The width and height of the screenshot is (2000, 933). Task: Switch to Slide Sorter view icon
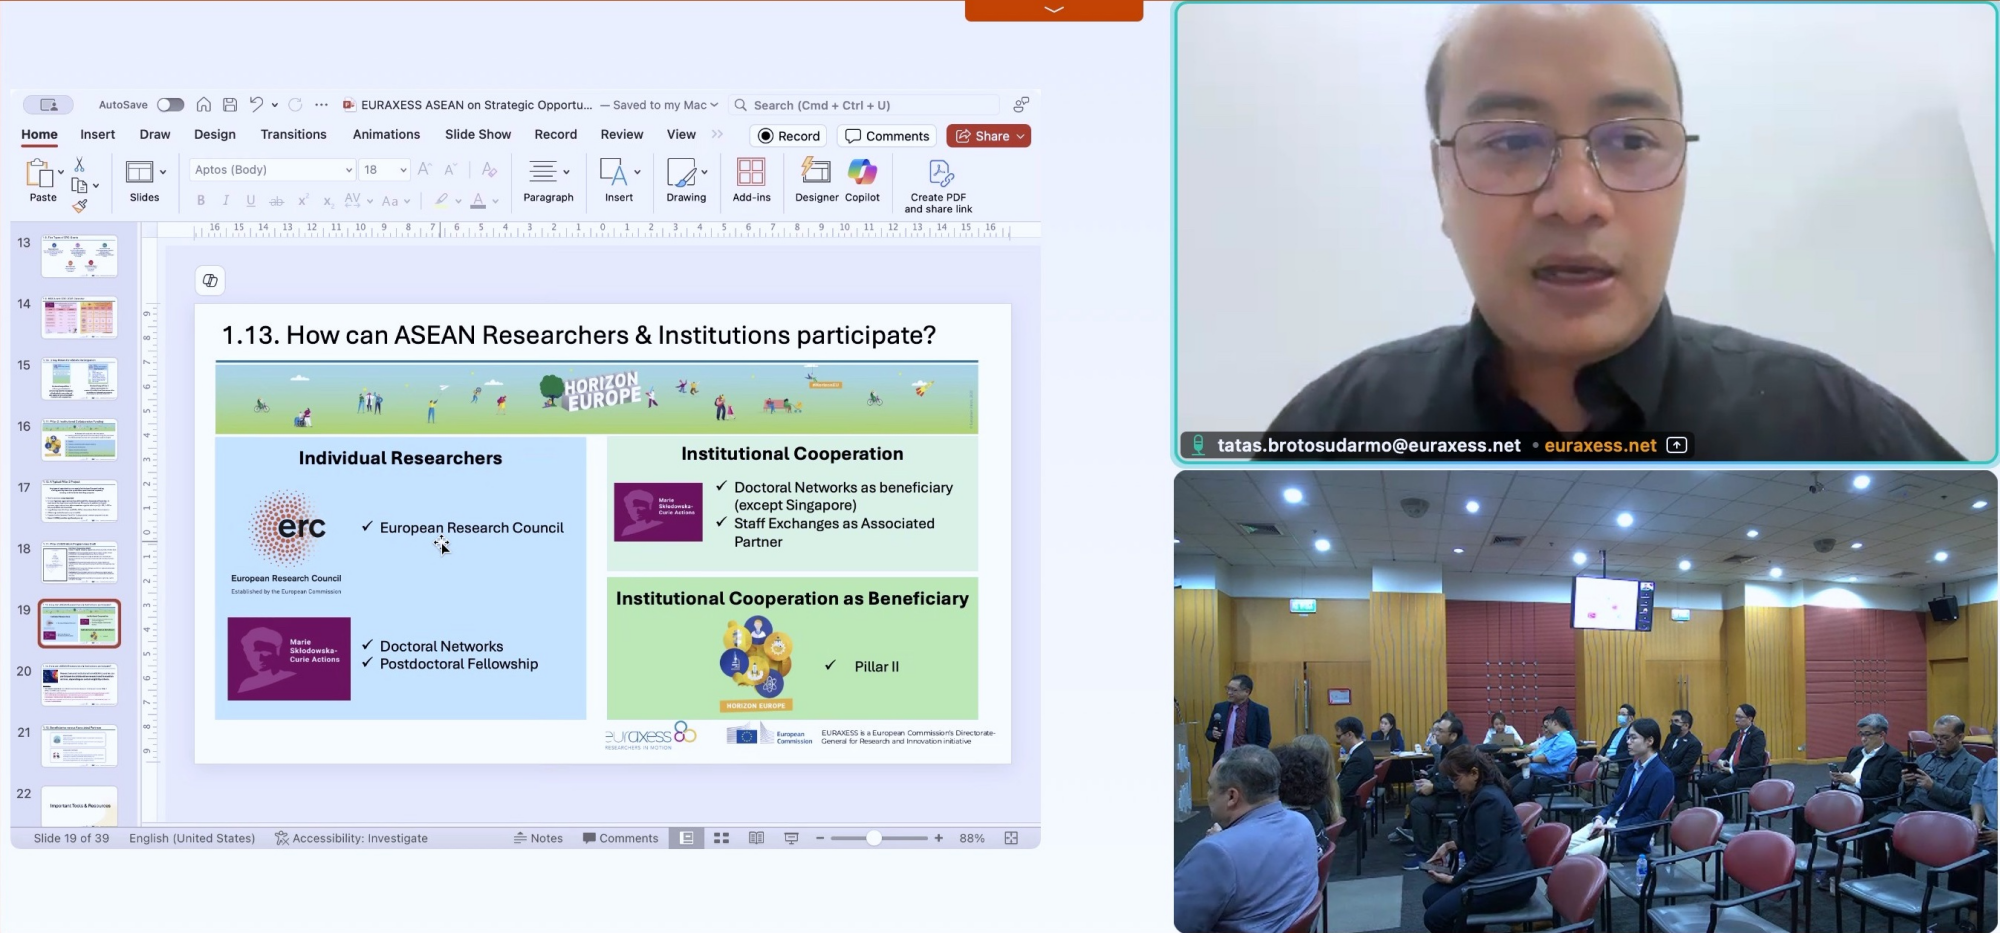click(721, 838)
